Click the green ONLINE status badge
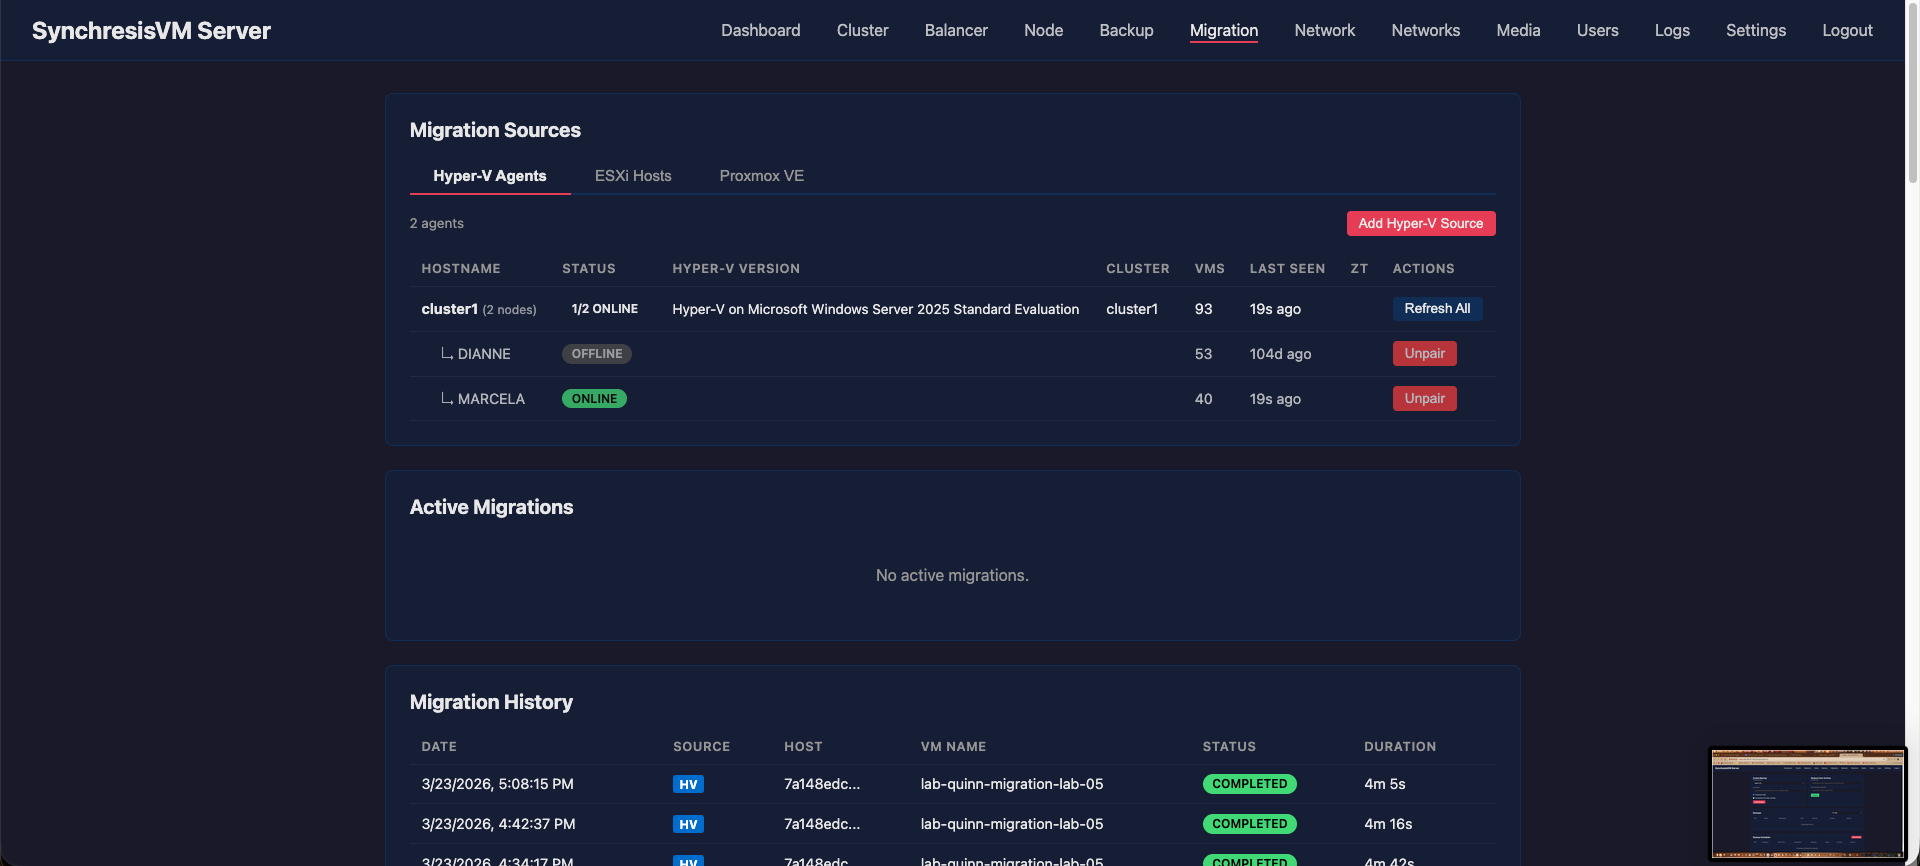The image size is (1920, 866). tap(594, 399)
